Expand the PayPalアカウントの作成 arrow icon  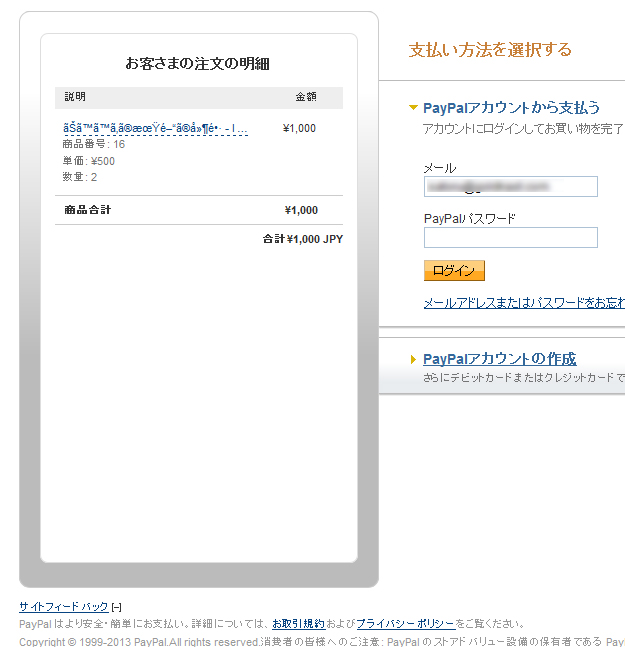pos(413,359)
